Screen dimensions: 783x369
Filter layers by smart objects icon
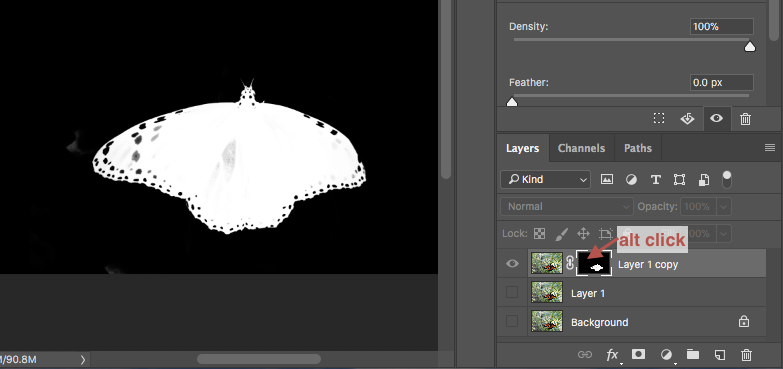tap(704, 179)
